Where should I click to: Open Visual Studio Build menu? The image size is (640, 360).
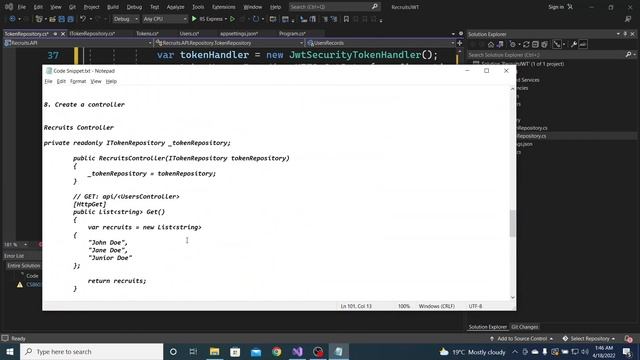tap(113, 7)
